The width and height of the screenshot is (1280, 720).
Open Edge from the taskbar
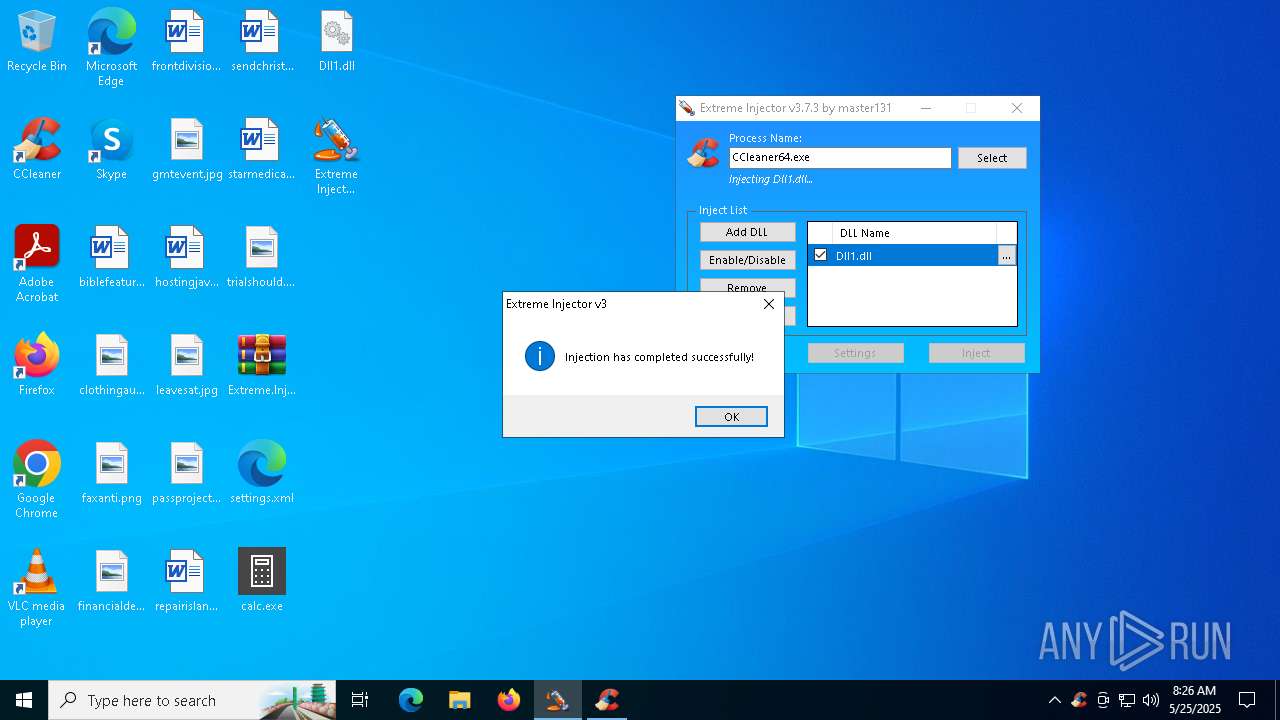pyautogui.click(x=411, y=700)
